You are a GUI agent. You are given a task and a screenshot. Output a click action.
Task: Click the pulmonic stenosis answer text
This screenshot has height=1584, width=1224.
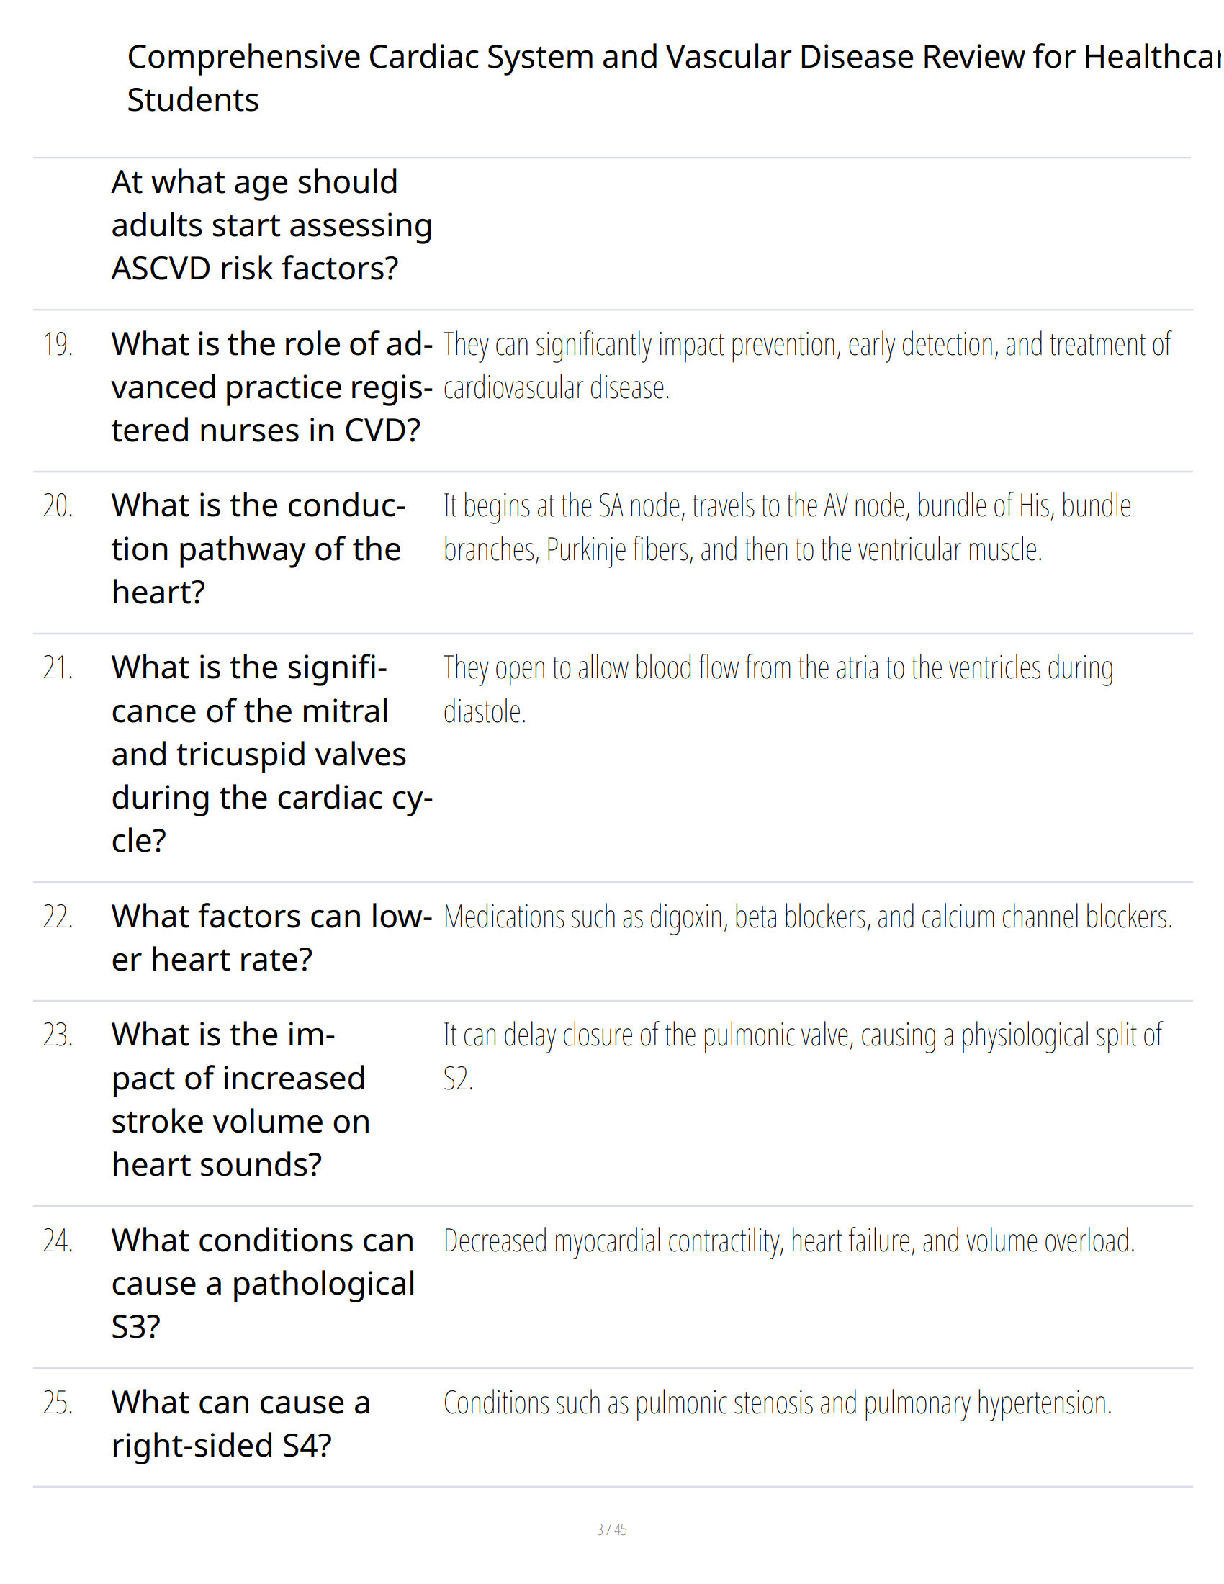tap(777, 1403)
